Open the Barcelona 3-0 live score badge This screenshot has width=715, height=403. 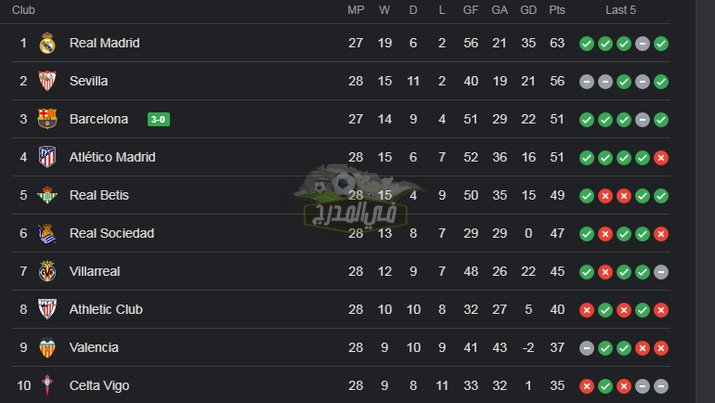tap(159, 119)
